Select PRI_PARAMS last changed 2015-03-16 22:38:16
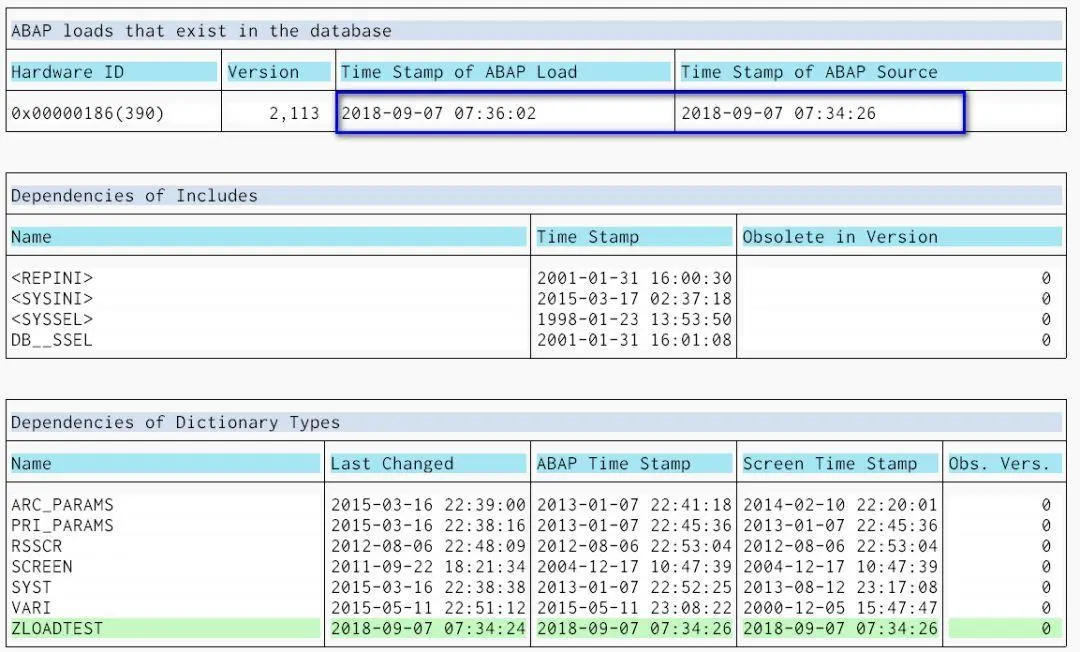This screenshot has height=652, width=1080. coord(428,525)
